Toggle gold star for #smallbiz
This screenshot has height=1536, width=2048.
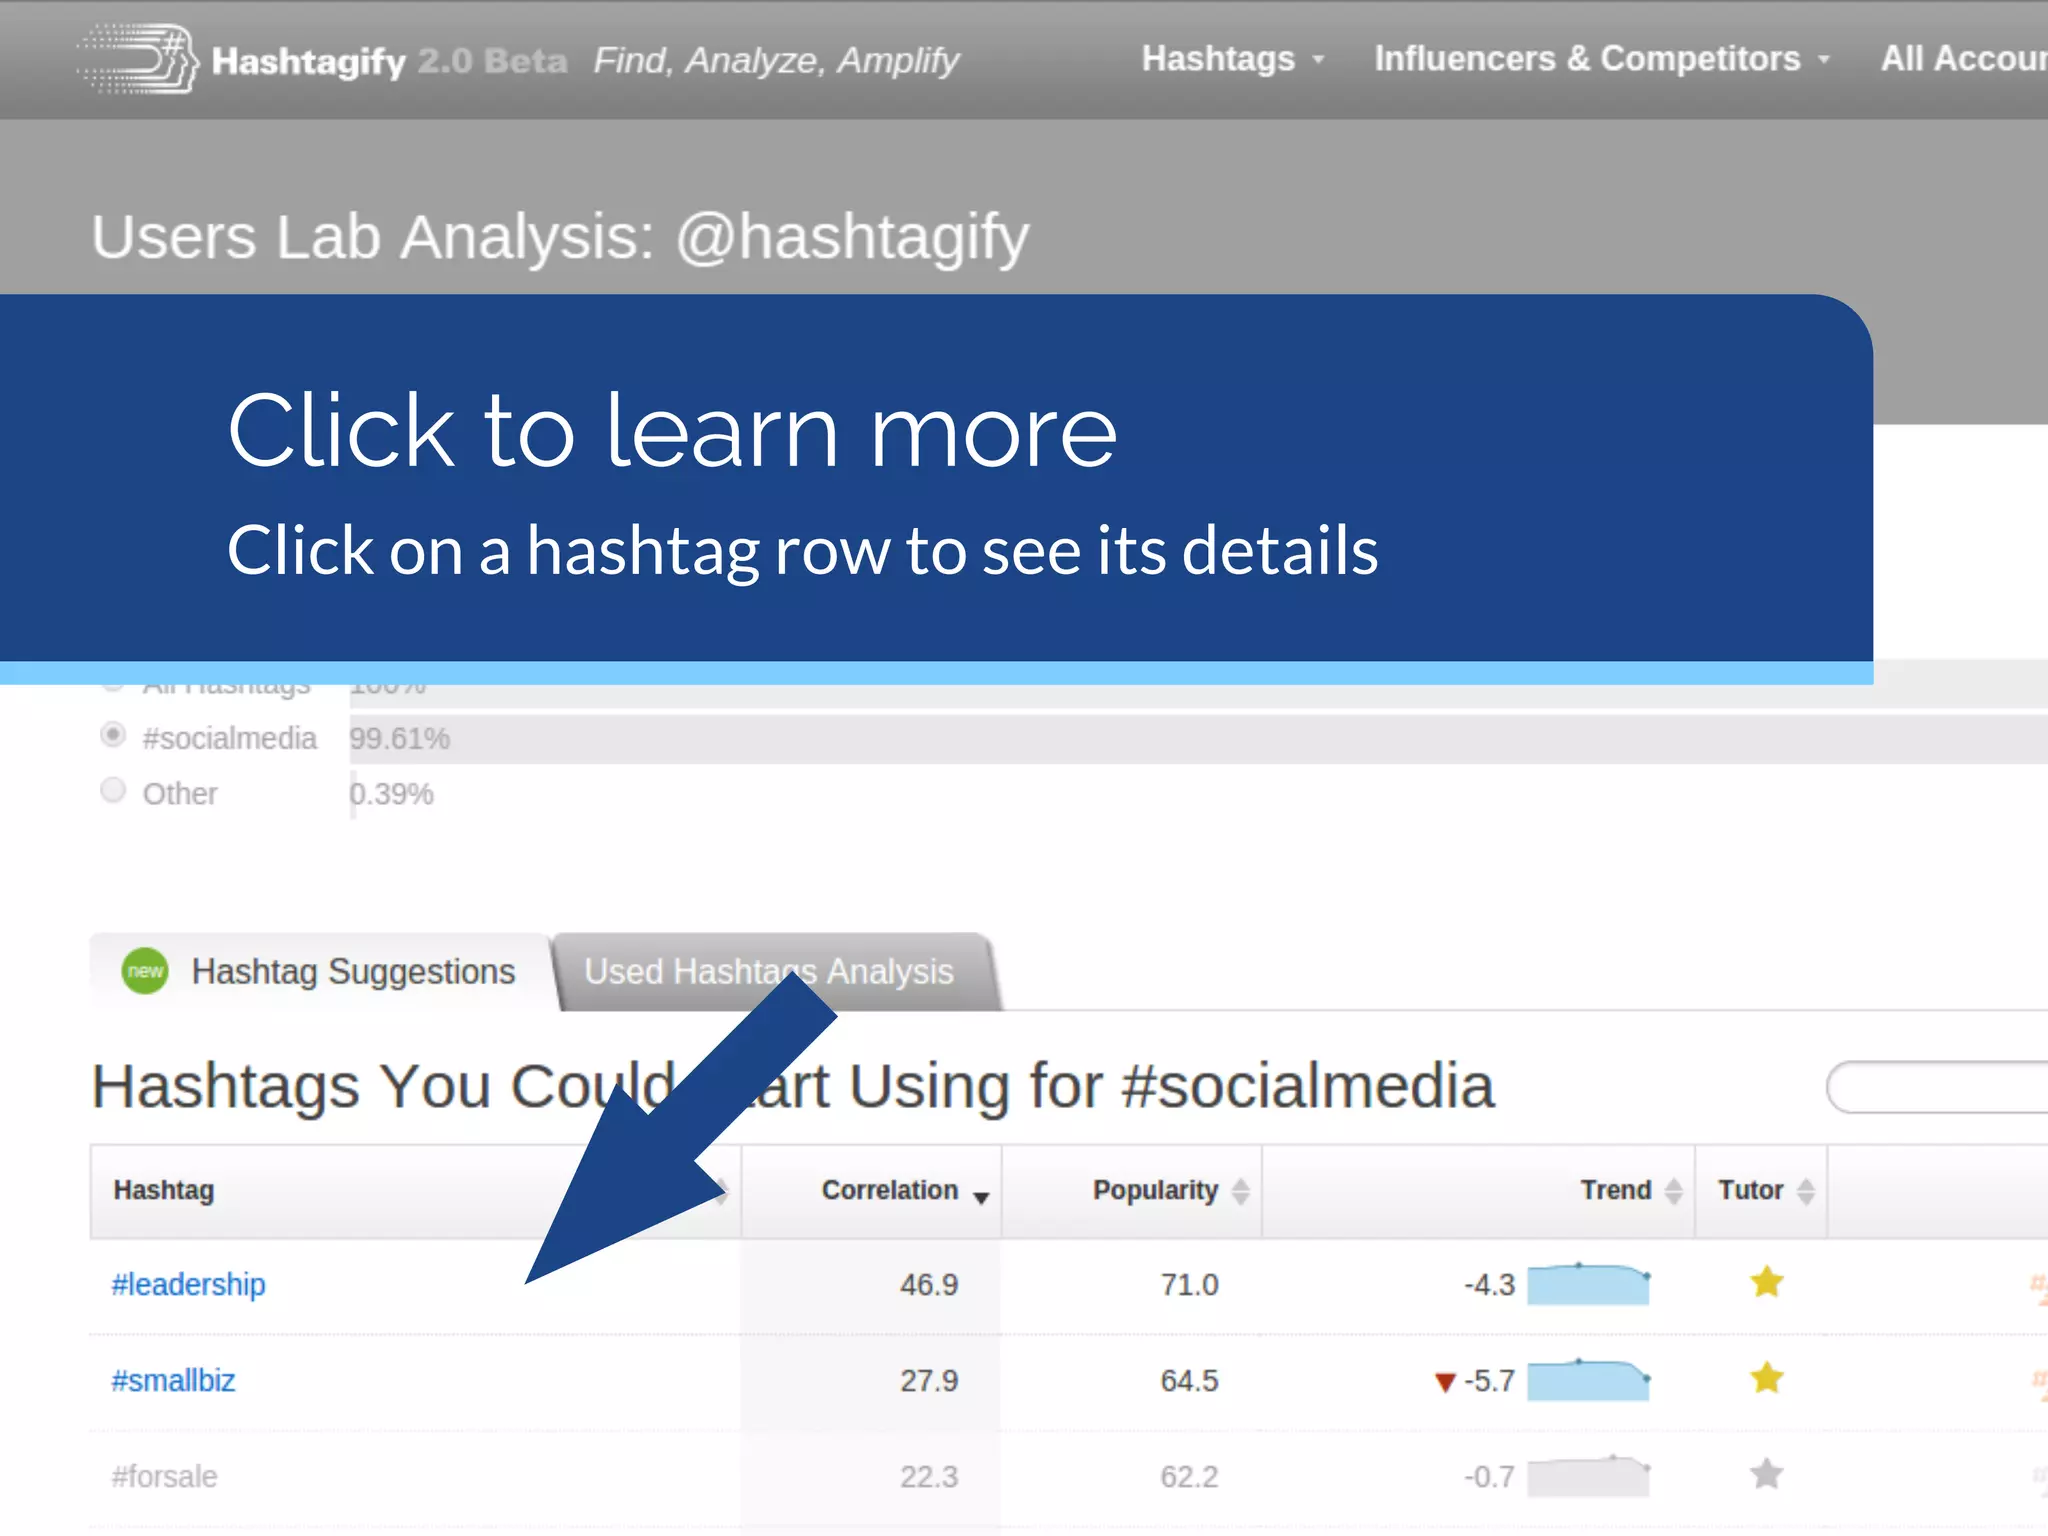tap(1767, 1378)
